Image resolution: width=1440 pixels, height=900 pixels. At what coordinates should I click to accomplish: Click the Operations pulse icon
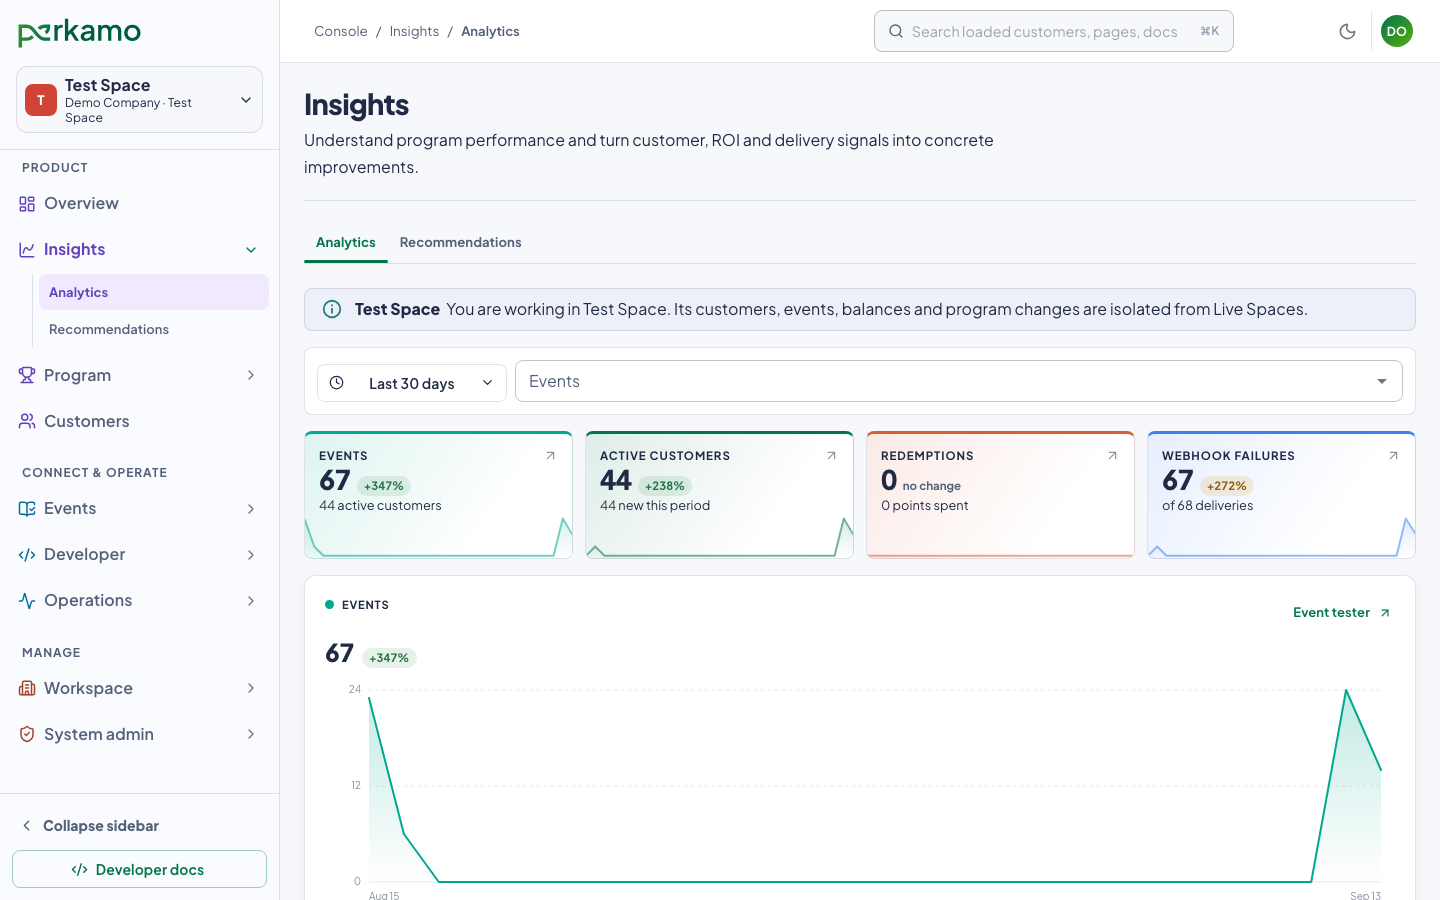click(27, 600)
